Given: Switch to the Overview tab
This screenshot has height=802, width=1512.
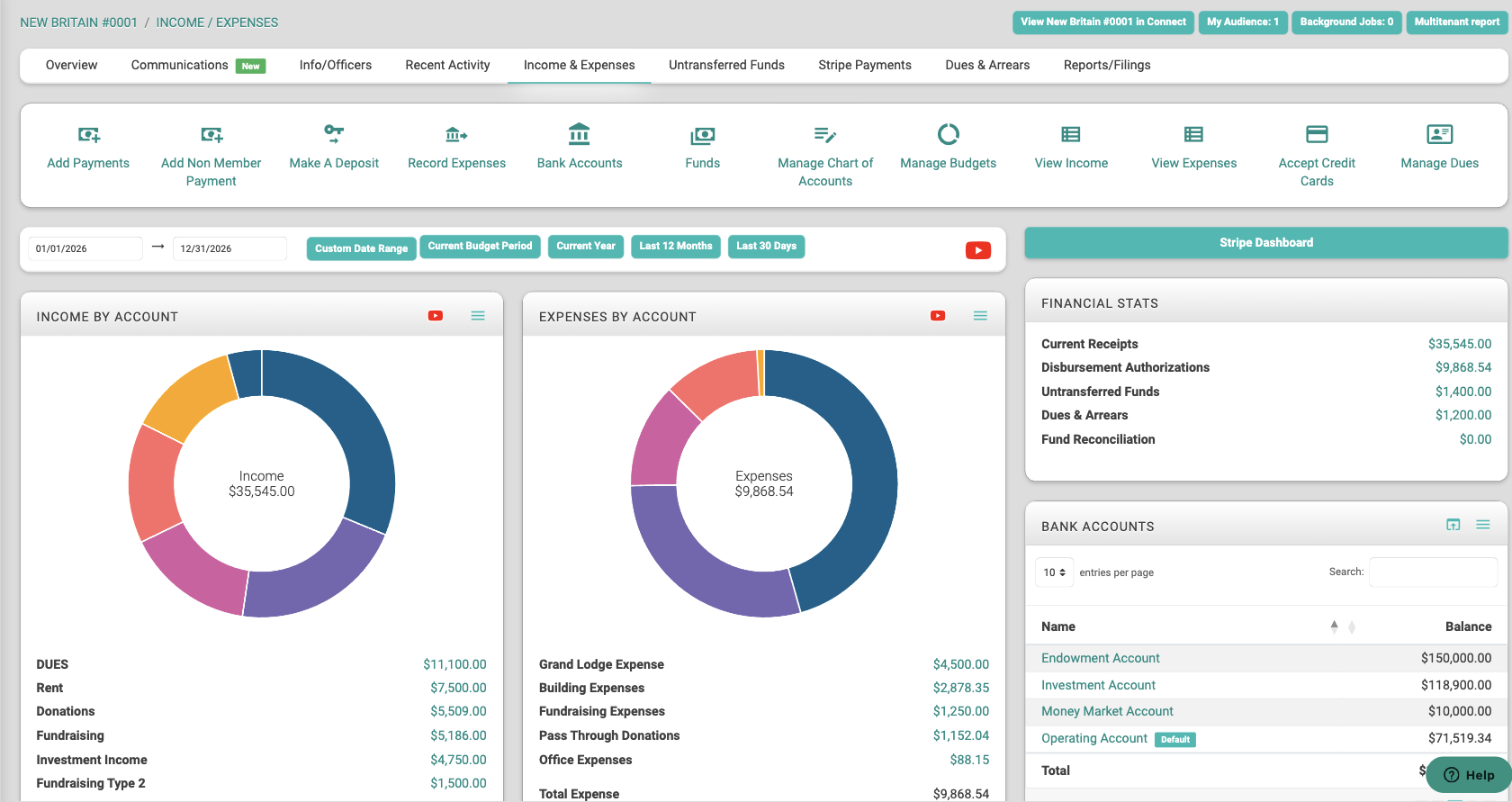Looking at the screenshot, I should tap(72, 65).
